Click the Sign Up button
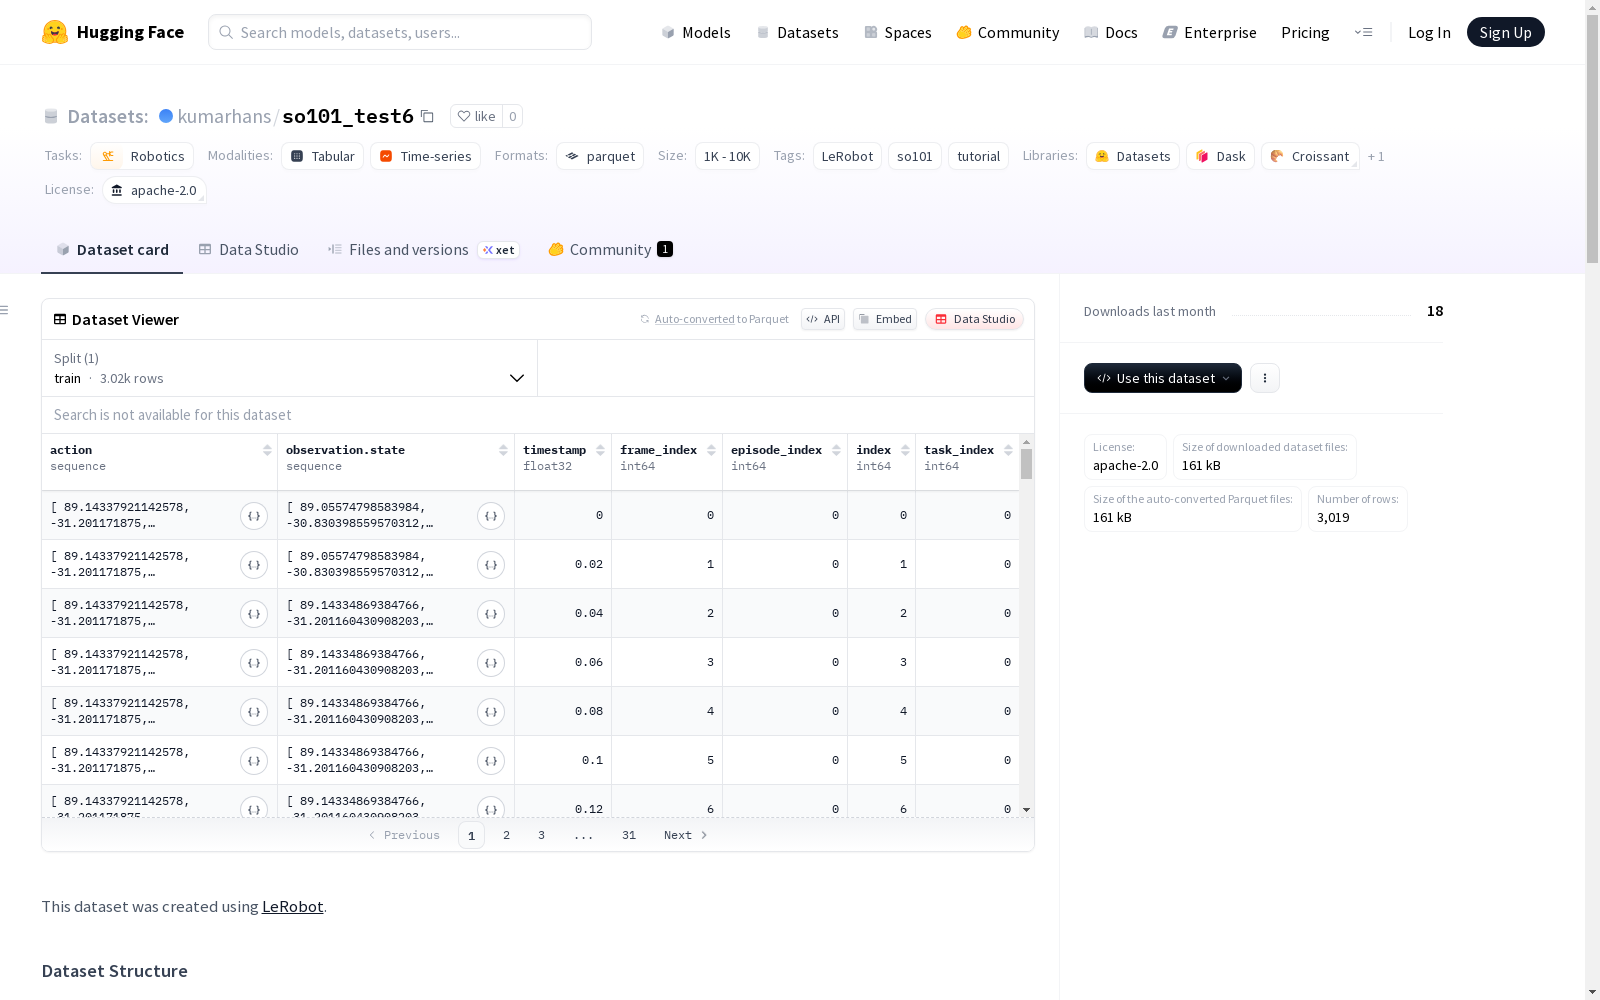Viewport: 1600px width, 1000px height. [1505, 32]
